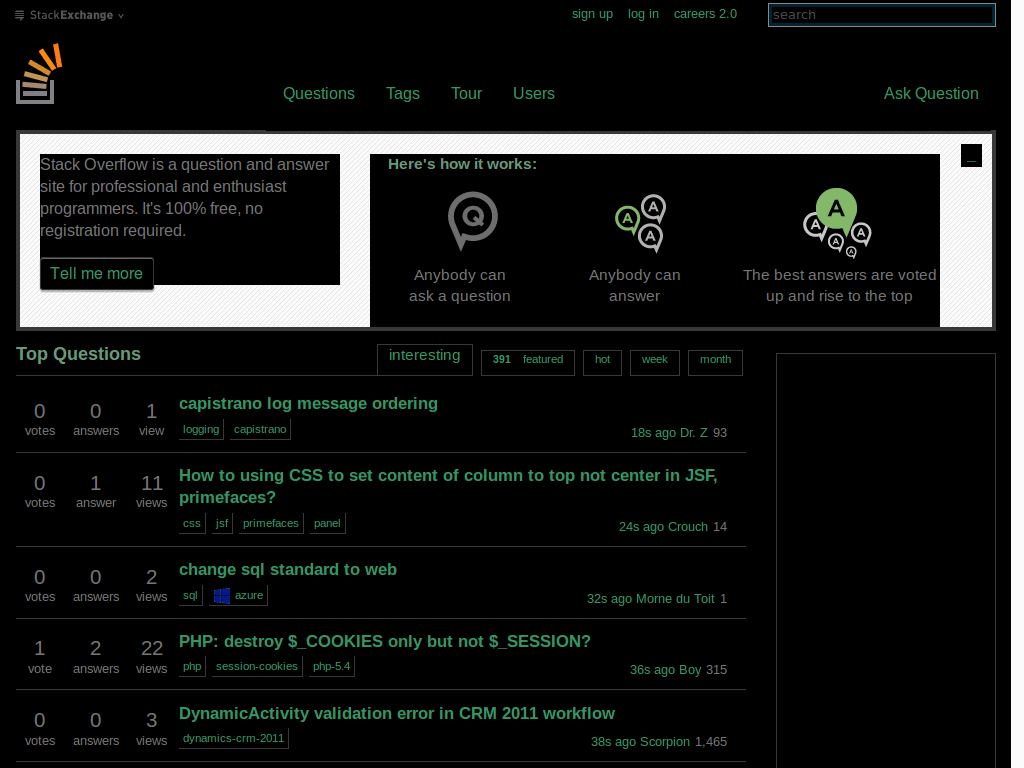Expand the StackExchange dropdown arrow
The width and height of the screenshot is (1024, 768).
[x=121, y=16]
